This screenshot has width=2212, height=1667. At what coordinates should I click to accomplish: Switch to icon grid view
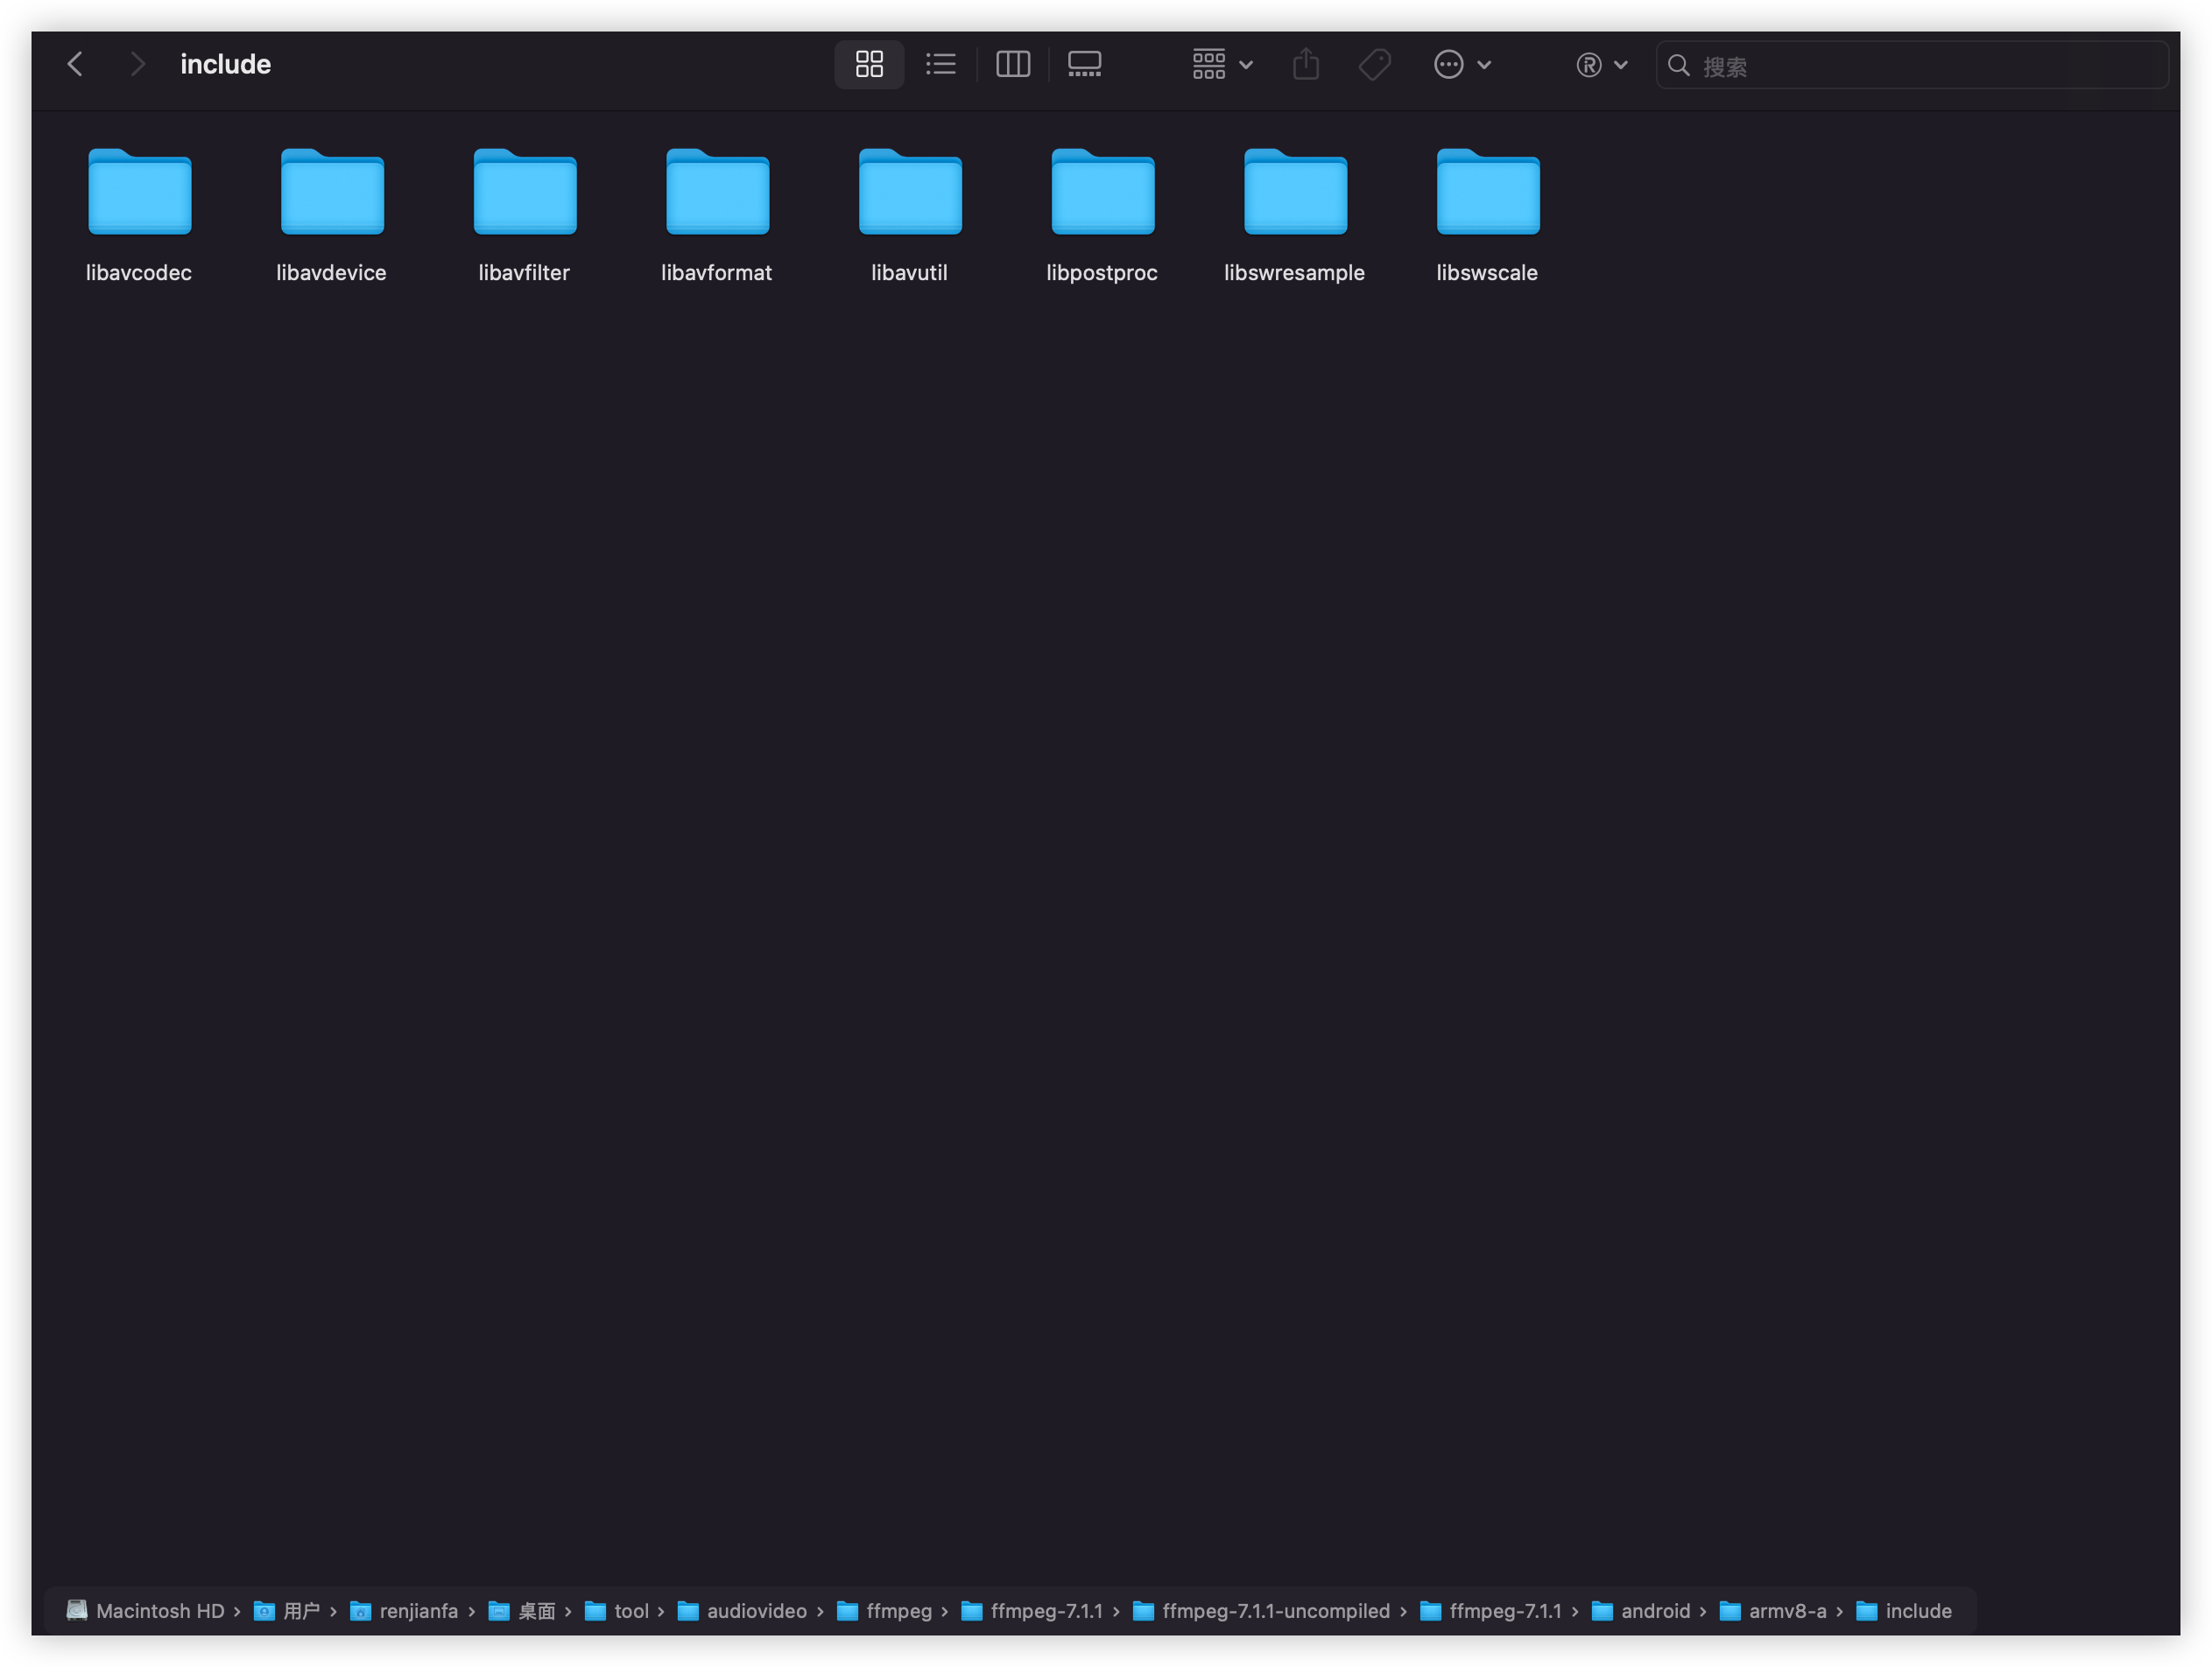(869, 65)
